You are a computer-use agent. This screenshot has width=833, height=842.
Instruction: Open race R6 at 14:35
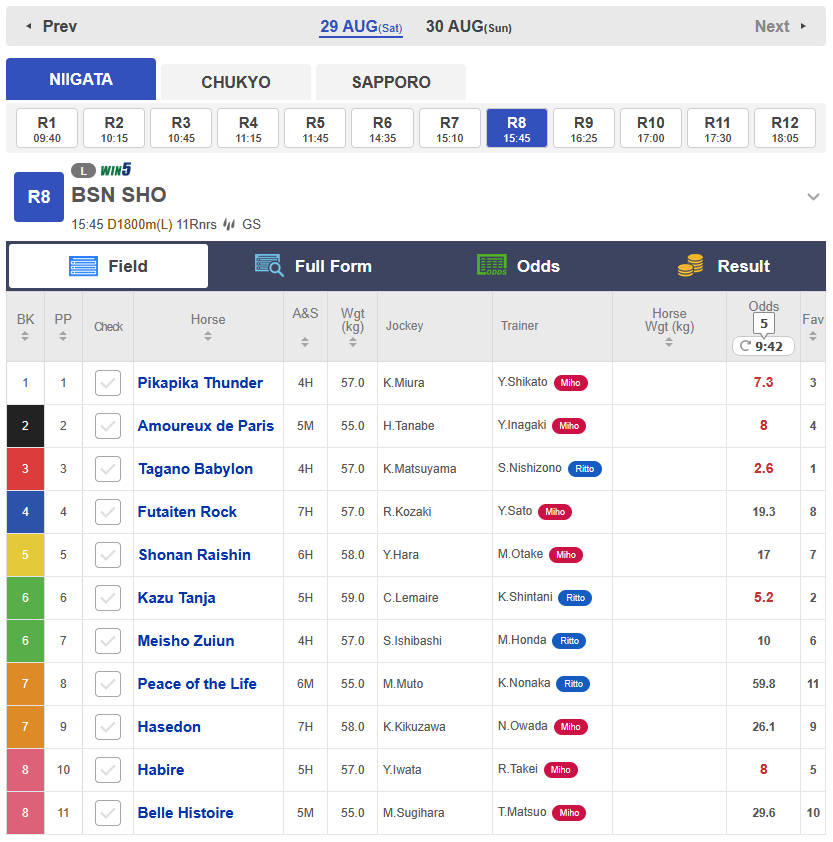(382, 128)
